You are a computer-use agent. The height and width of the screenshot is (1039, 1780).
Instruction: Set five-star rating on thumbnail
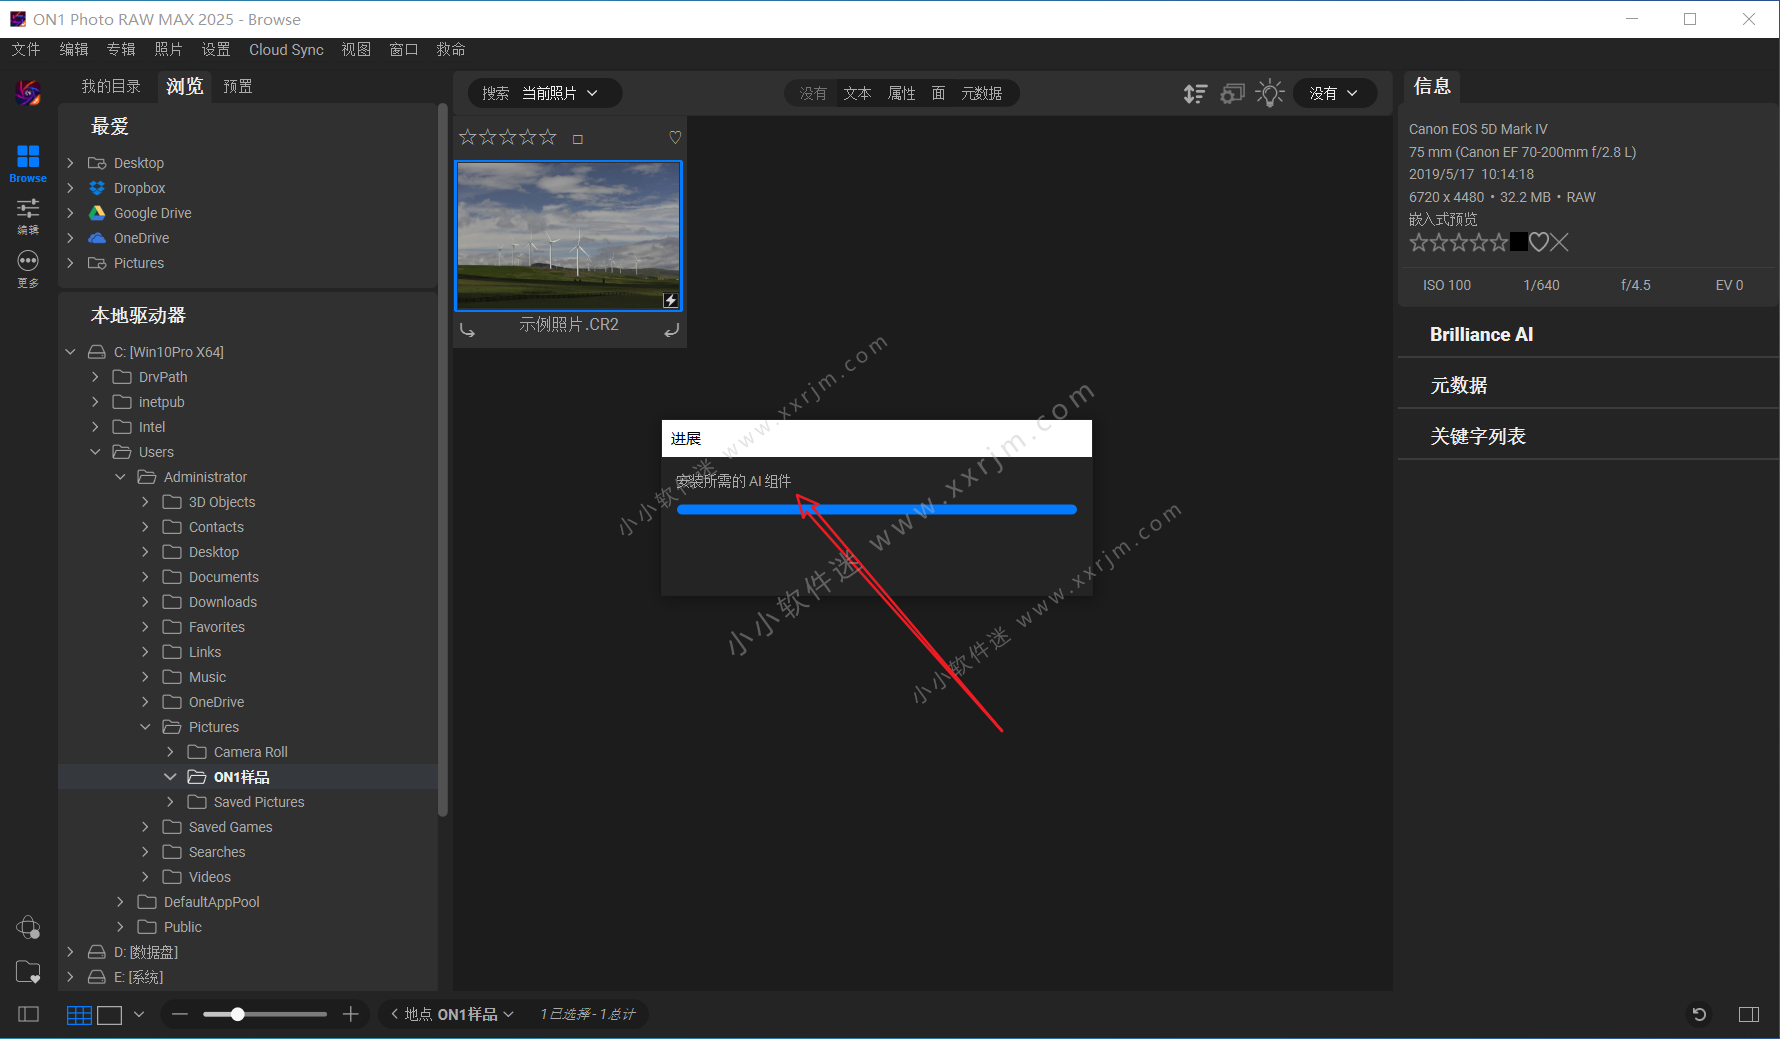click(547, 137)
